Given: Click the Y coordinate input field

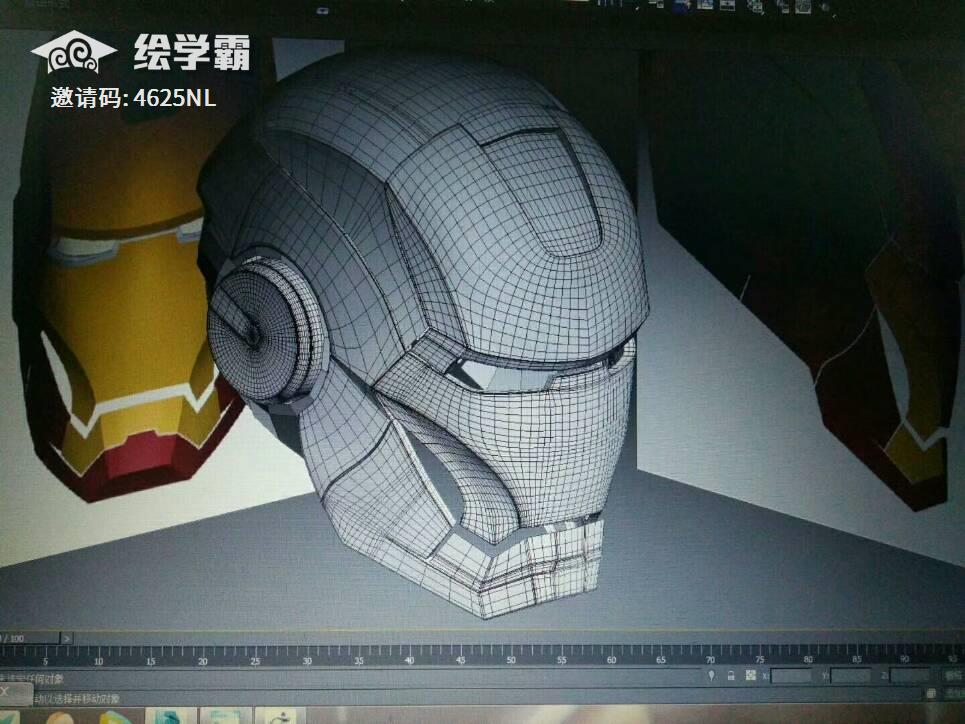Looking at the screenshot, I should point(851,675).
